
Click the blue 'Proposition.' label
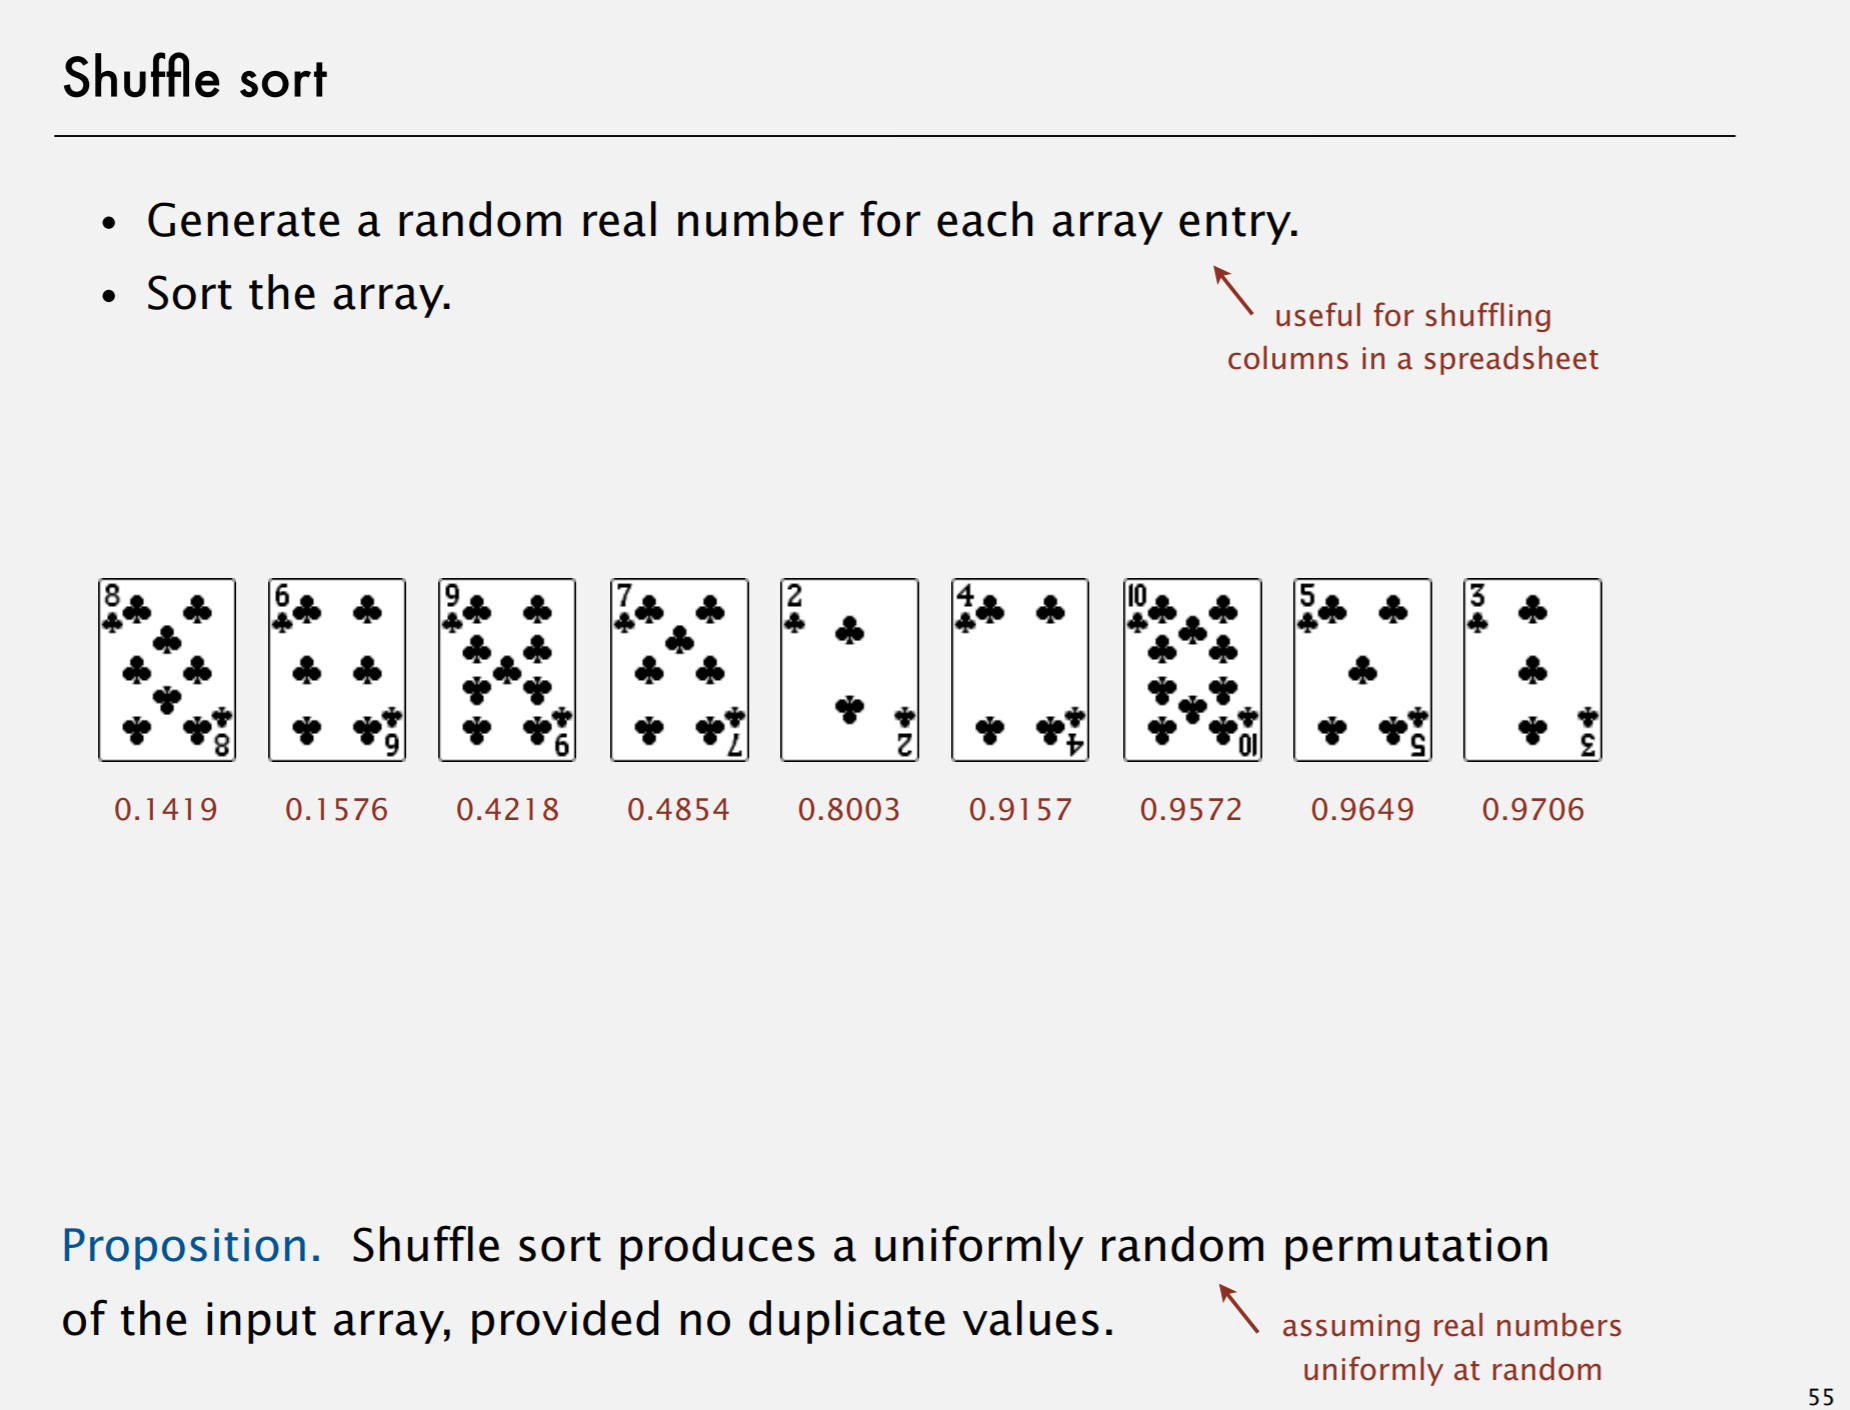coord(191,1246)
